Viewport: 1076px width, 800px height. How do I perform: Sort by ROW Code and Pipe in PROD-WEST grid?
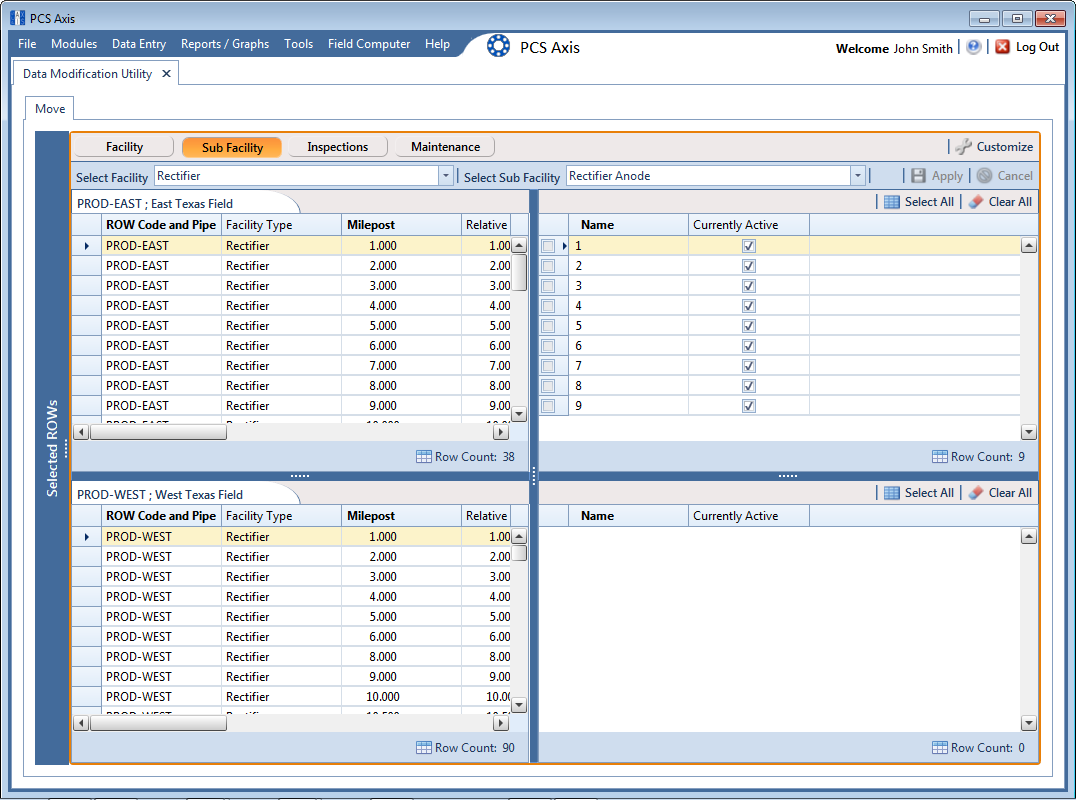(161, 515)
